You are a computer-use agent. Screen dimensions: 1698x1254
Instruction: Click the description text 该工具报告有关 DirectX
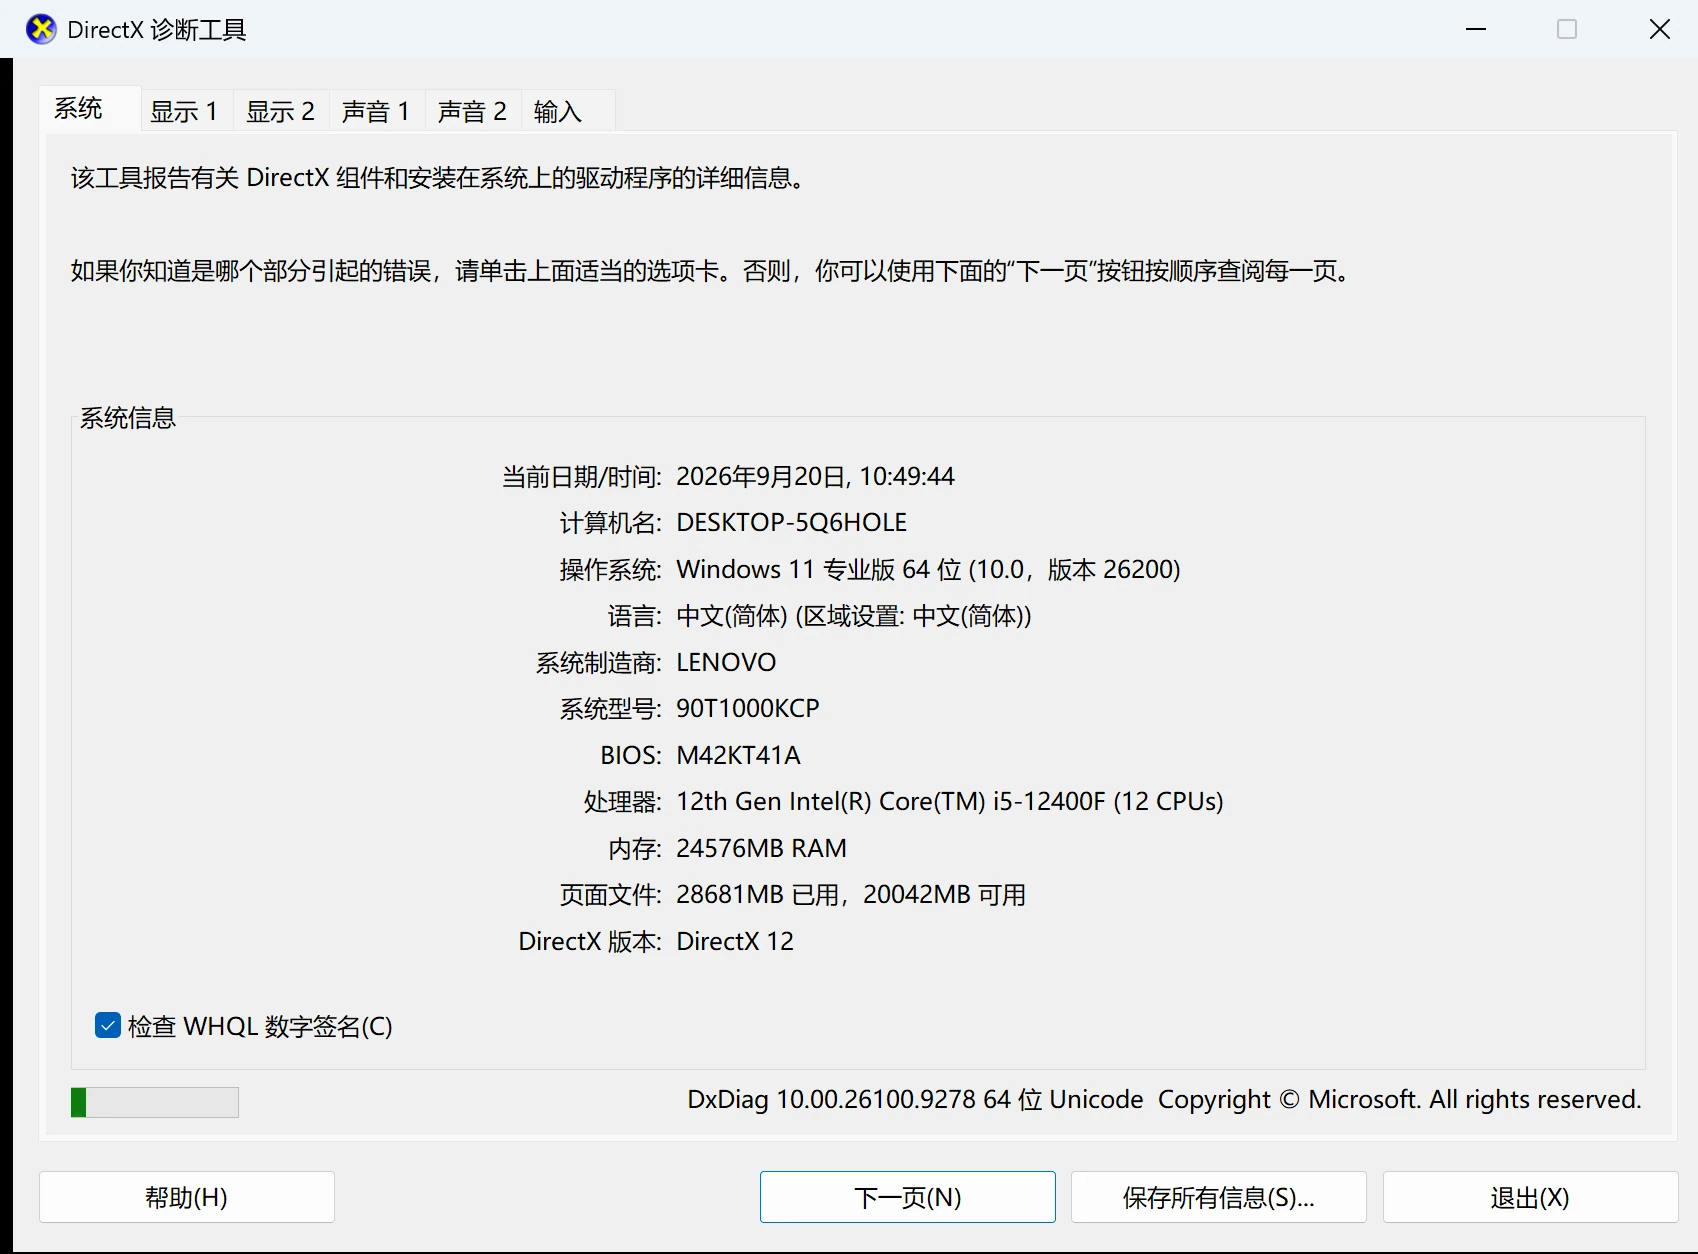(x=438, y=178)
